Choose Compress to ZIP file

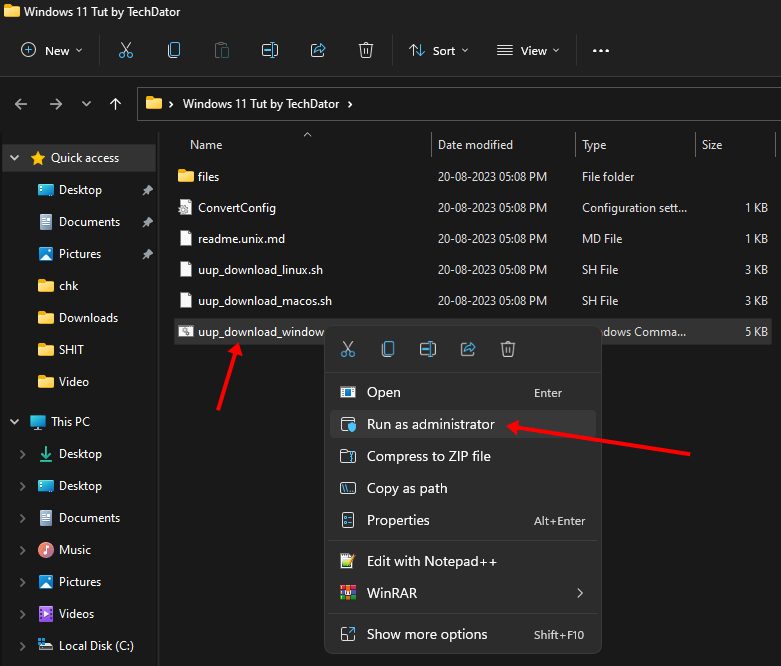428,456
